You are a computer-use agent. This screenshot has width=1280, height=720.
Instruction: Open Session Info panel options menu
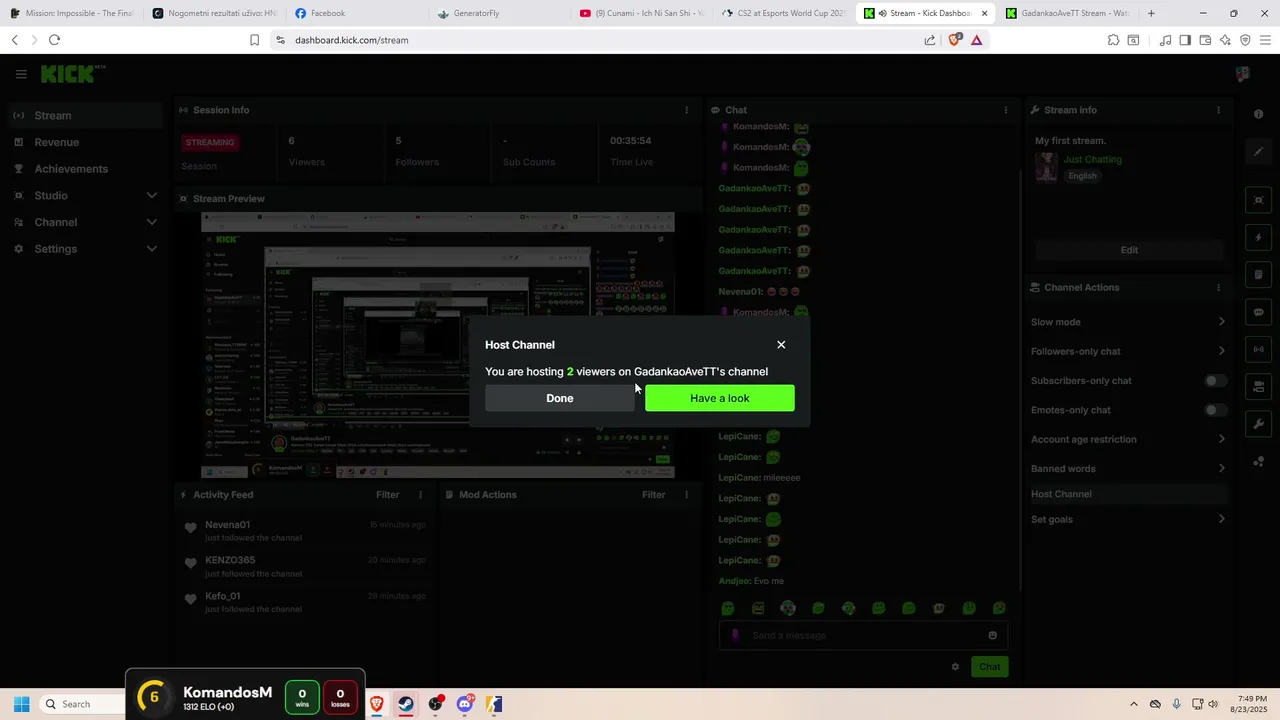click(x=686, y=110)
